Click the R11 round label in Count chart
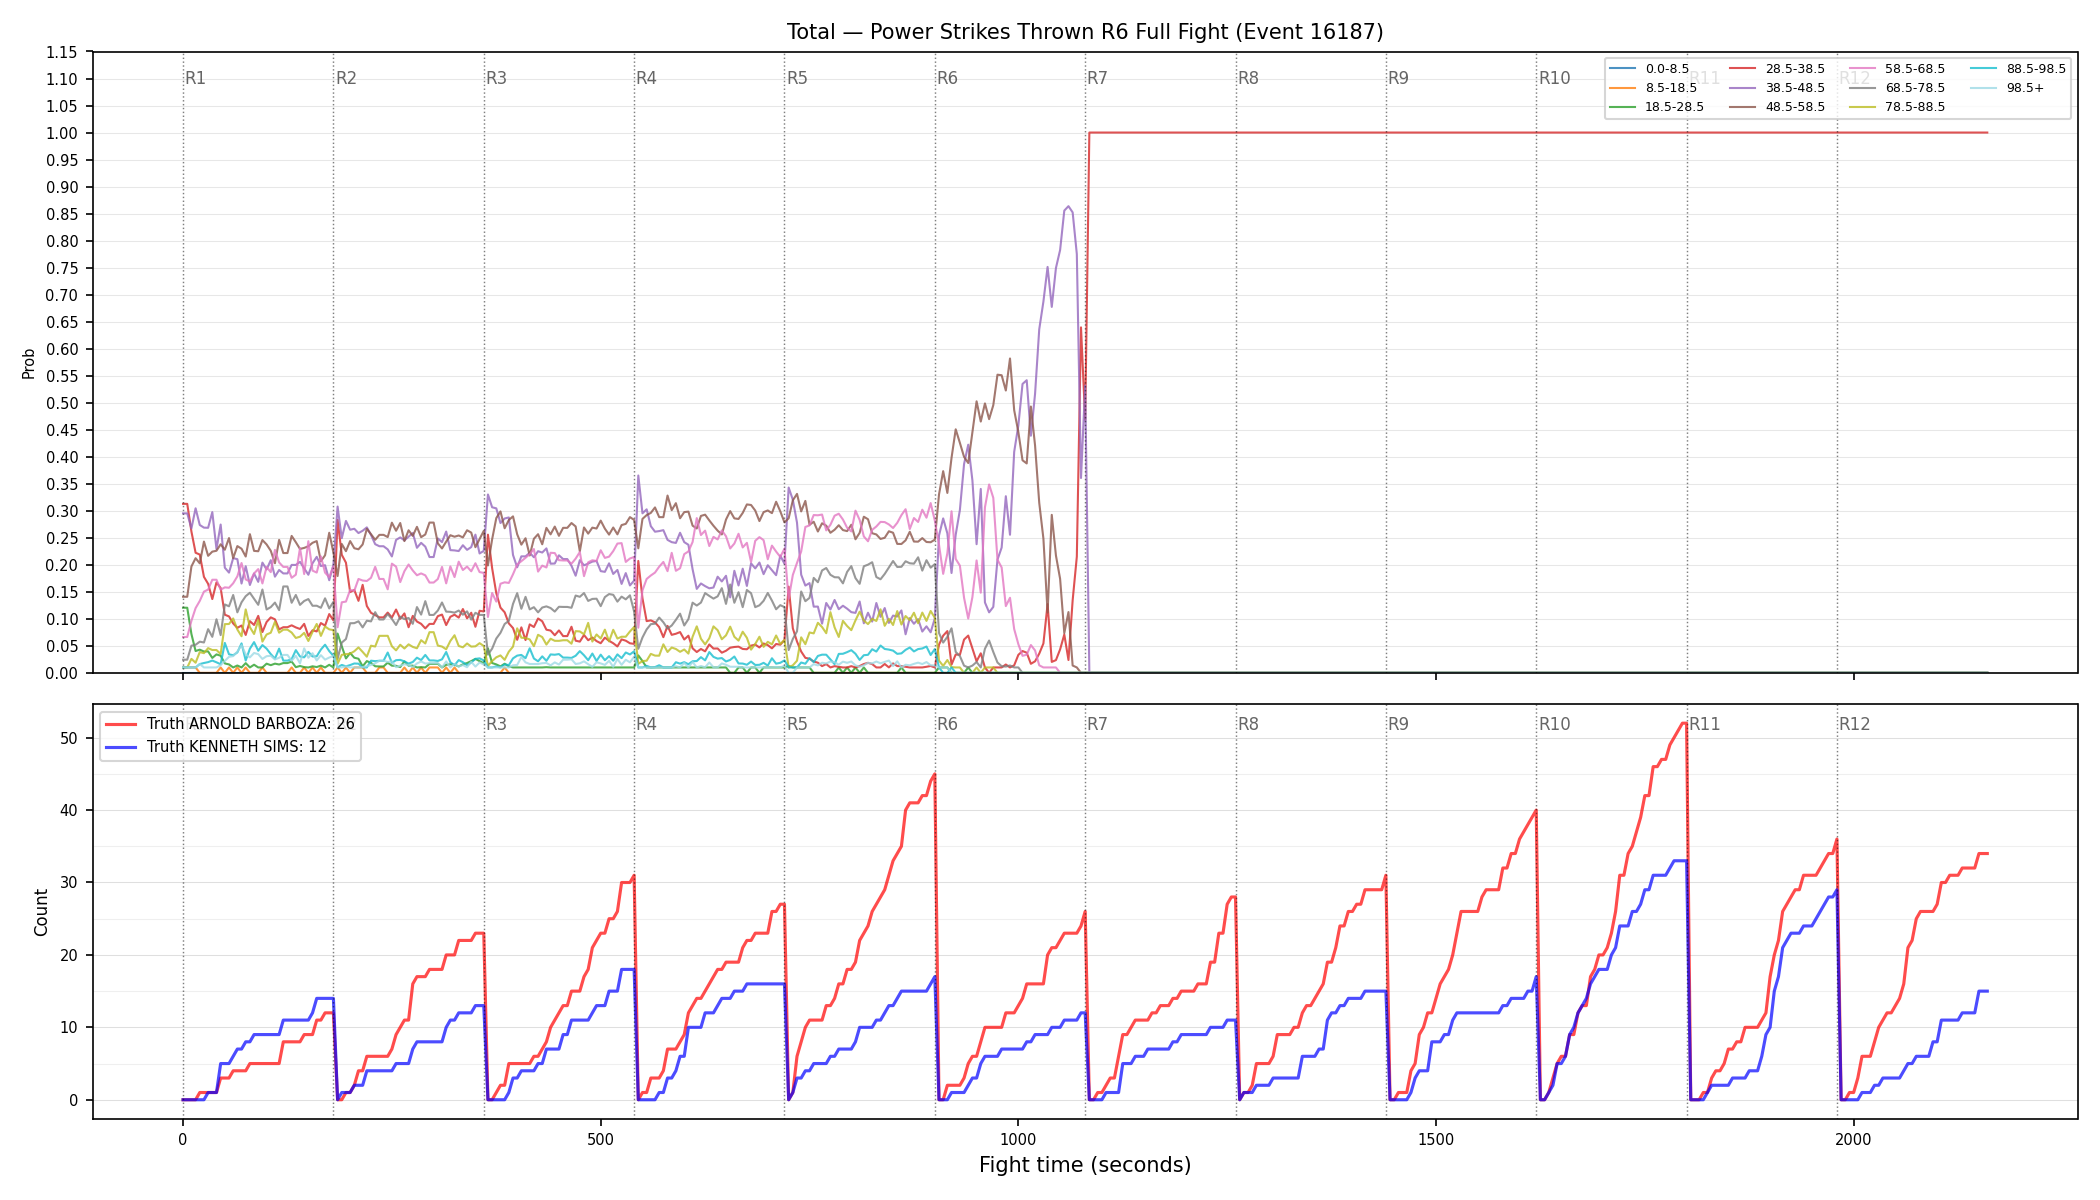Viewport: 2100px width, 1200px height. coord(1704,724)
